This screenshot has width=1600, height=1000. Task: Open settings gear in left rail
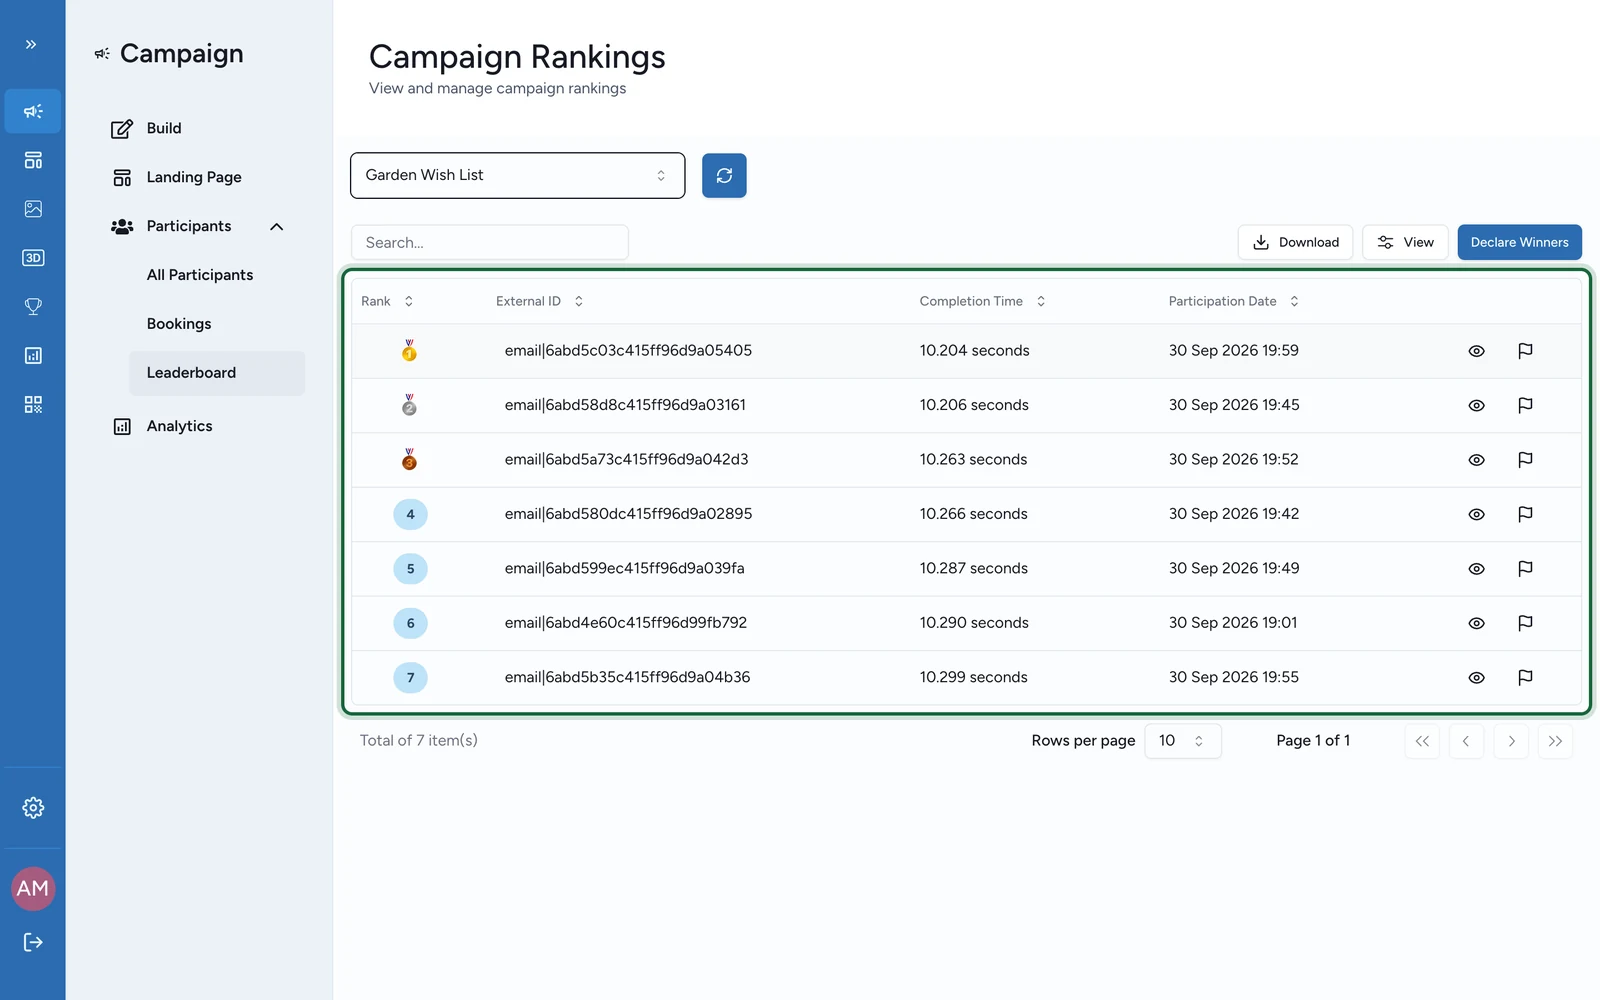pyautogui.click(x=33, y=808)
